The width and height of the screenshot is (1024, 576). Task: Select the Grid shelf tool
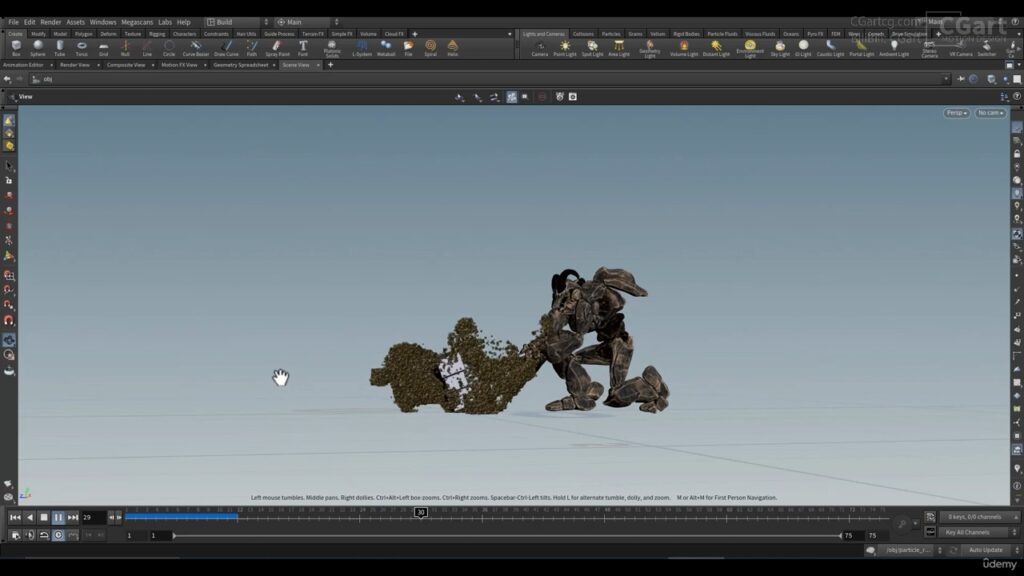pos(103,48)
